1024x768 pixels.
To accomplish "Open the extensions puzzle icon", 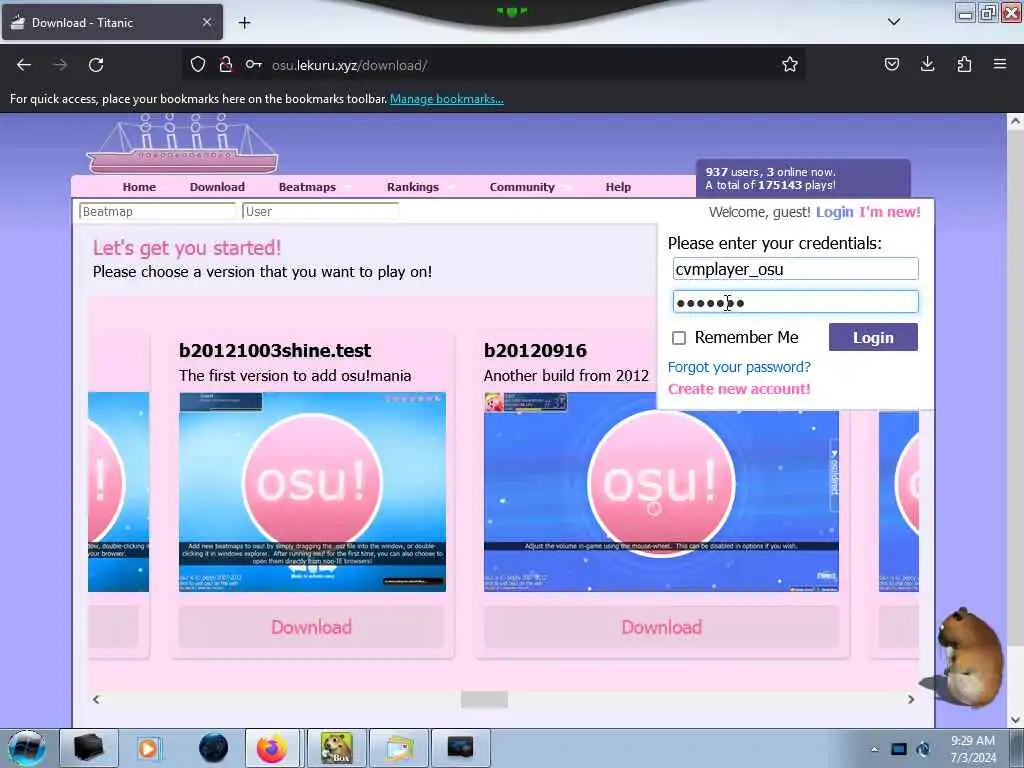I will 964,64.
